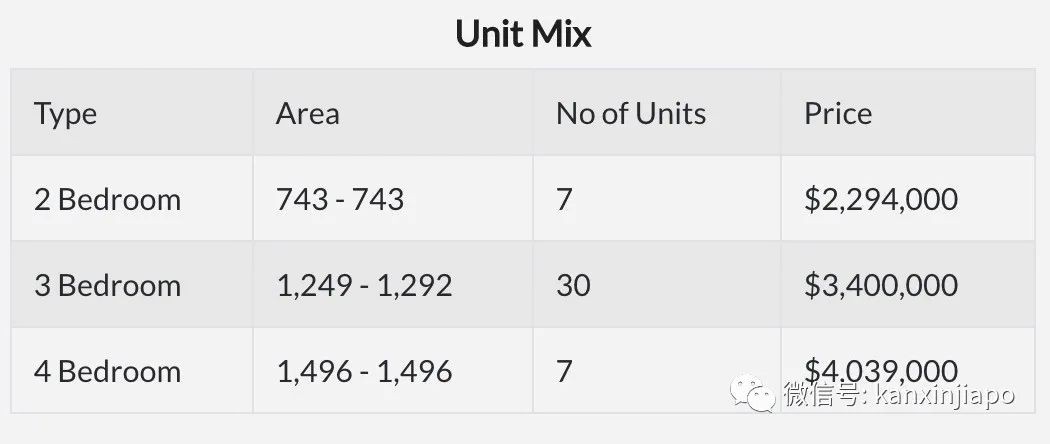This screenshot has width=1050, height=444.
Task: Select the Area column header
Action: 308,113
